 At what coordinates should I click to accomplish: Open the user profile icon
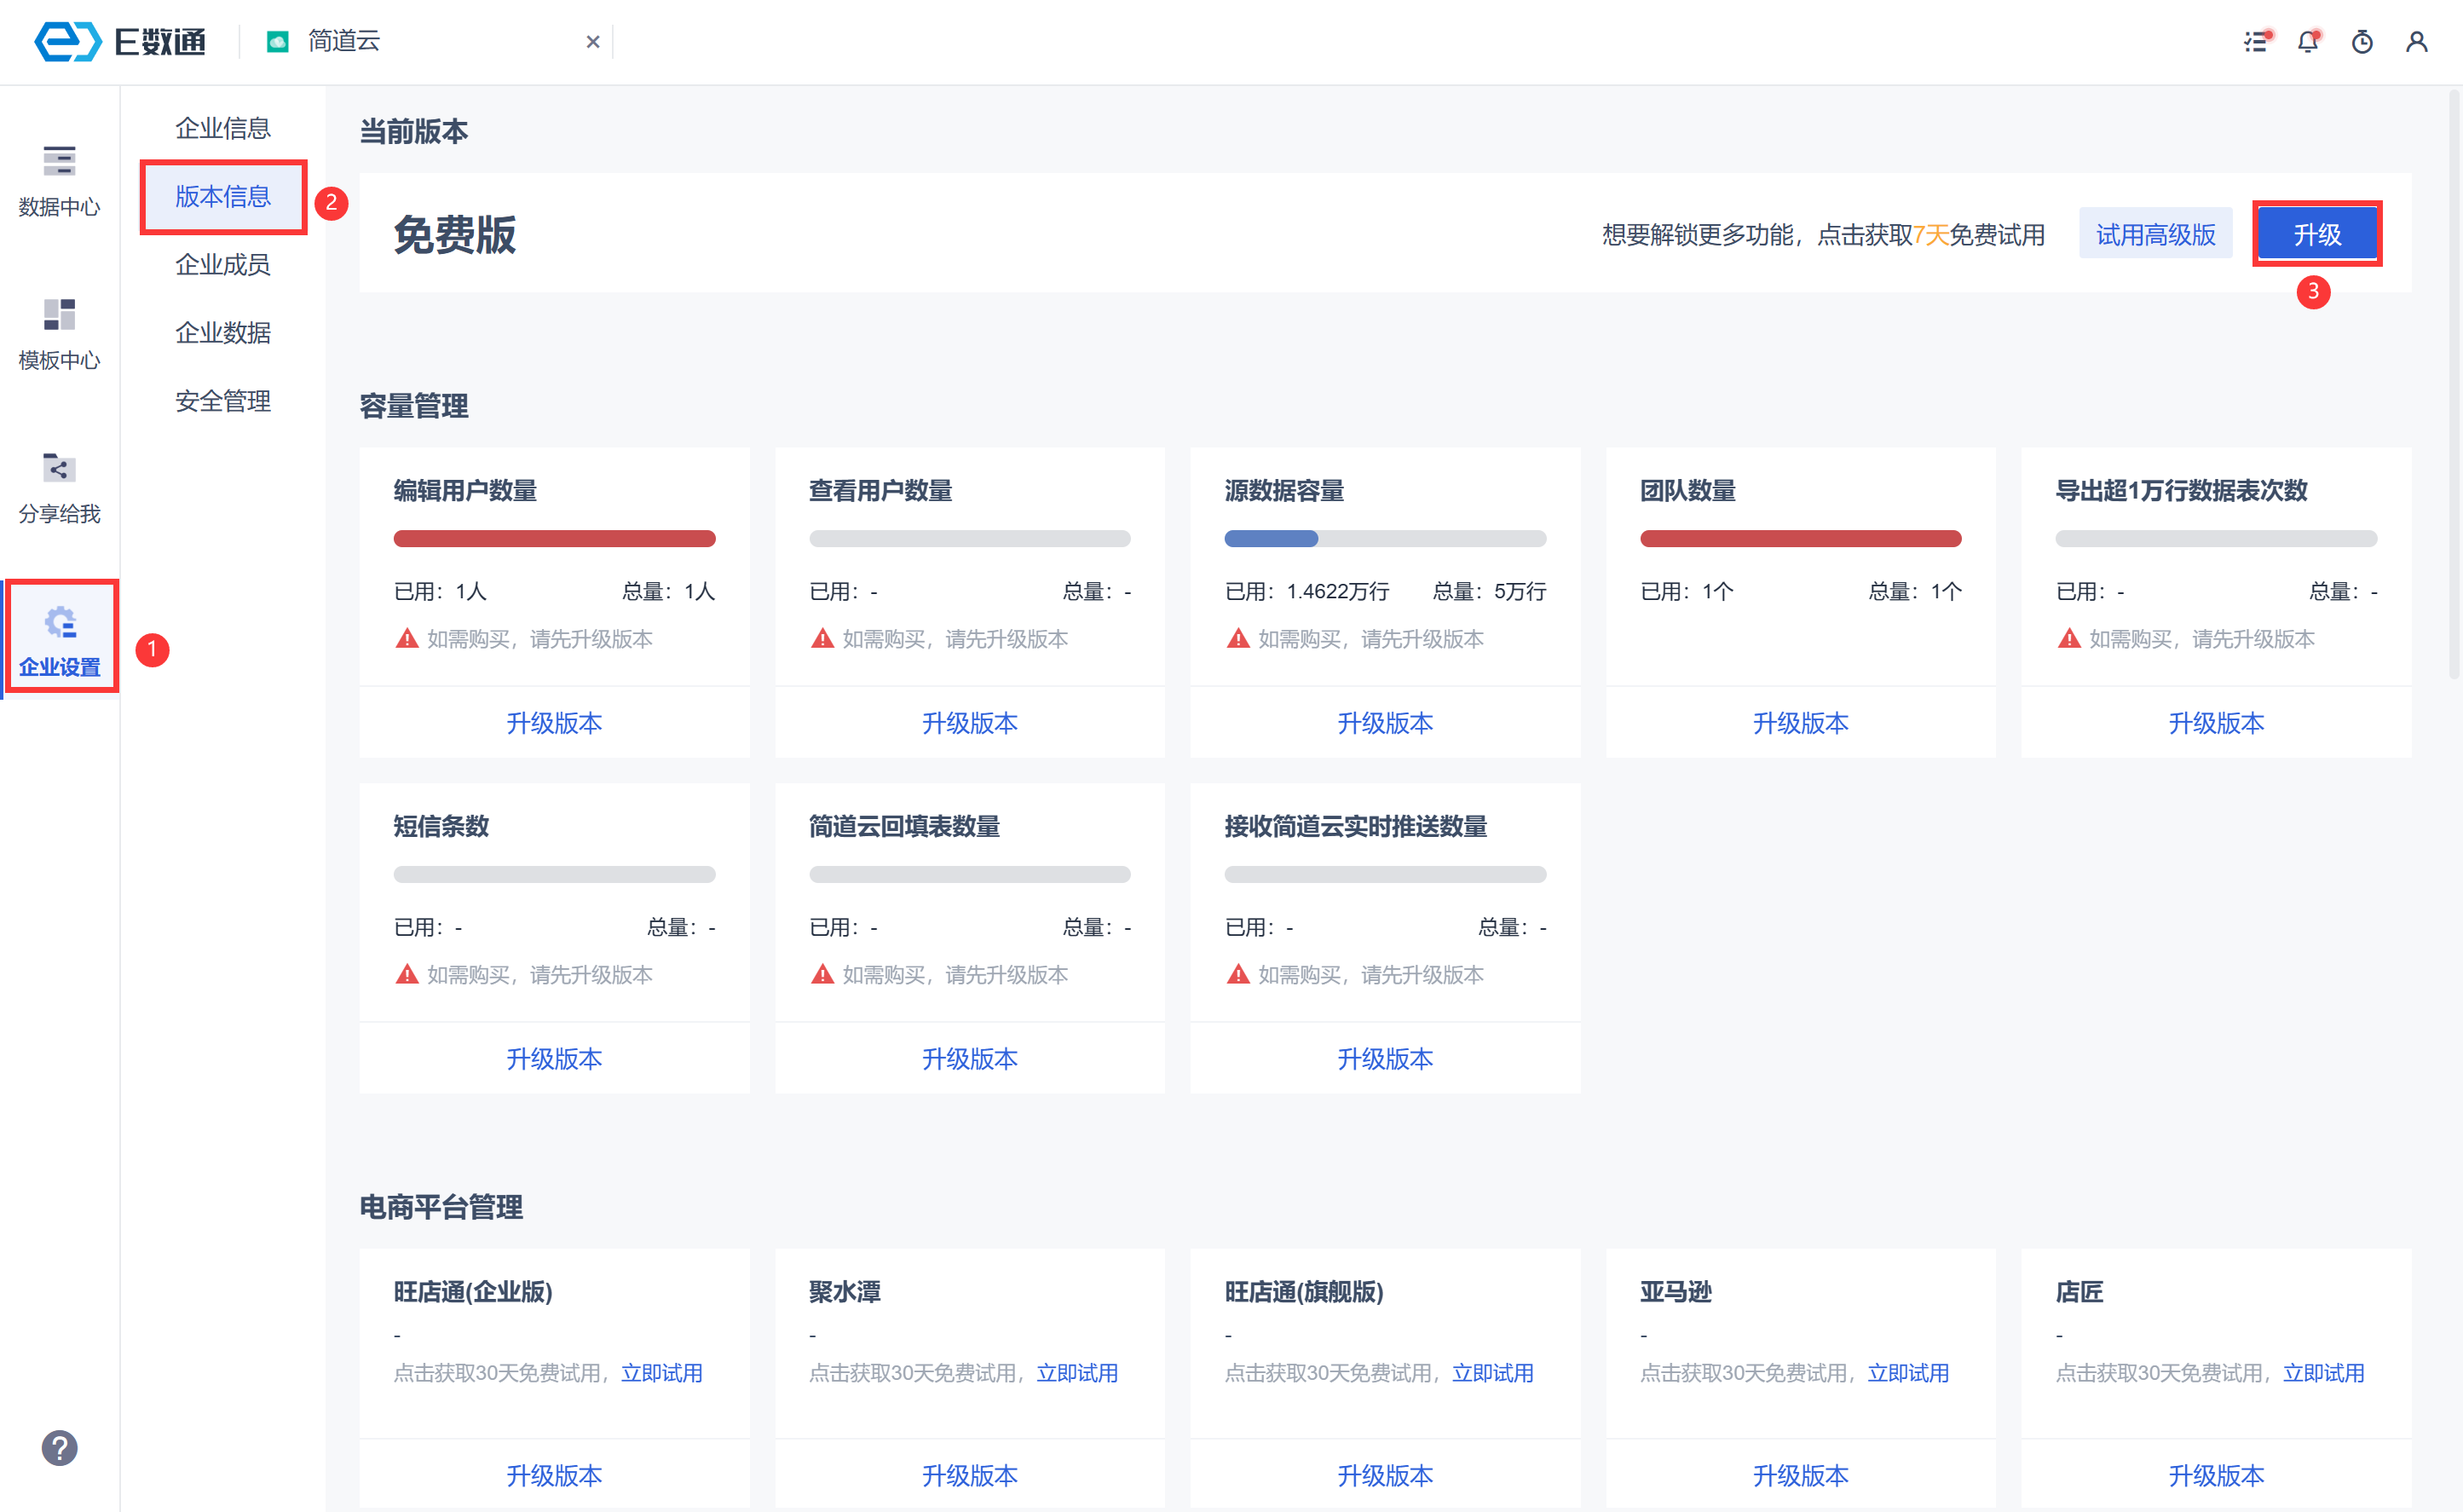click(x=2416, y=42)
